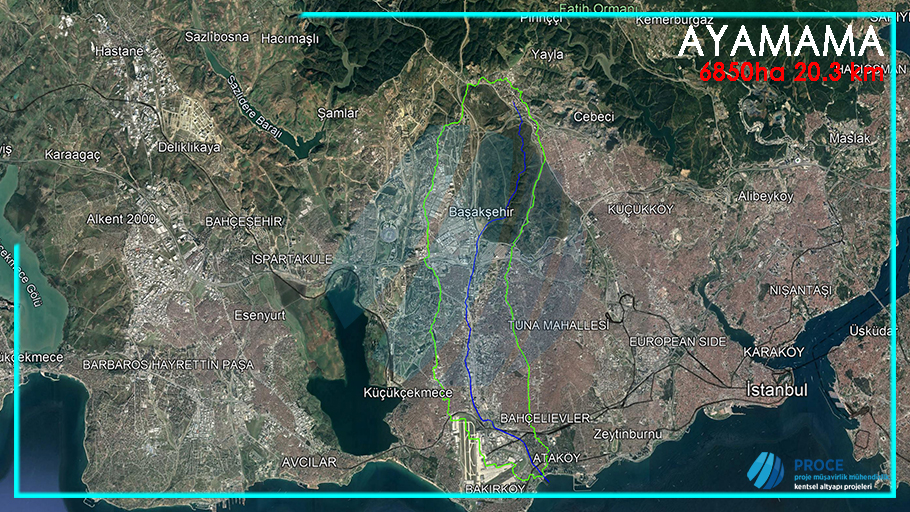Screen dimensions: 910x512
Task: Click the ATAKÖY label on map
Action: (557, 457)
